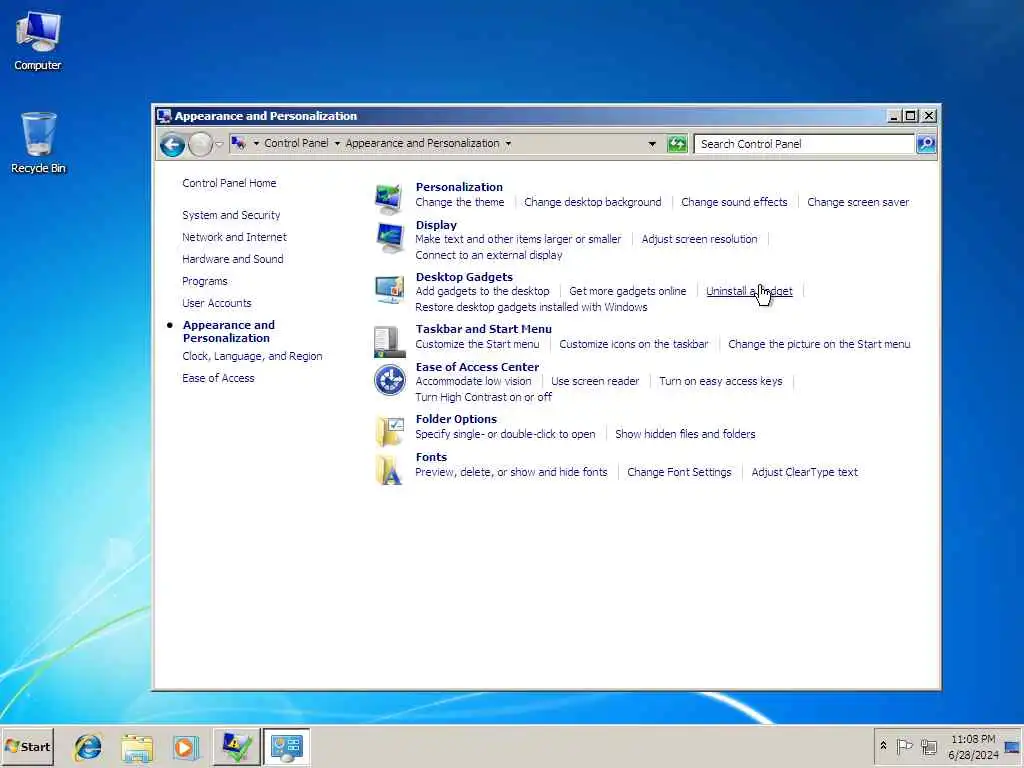Screen dimensions: 1024x768
Task: Click the Ease of Access Center icon
Action: click(x=390, y=379)
